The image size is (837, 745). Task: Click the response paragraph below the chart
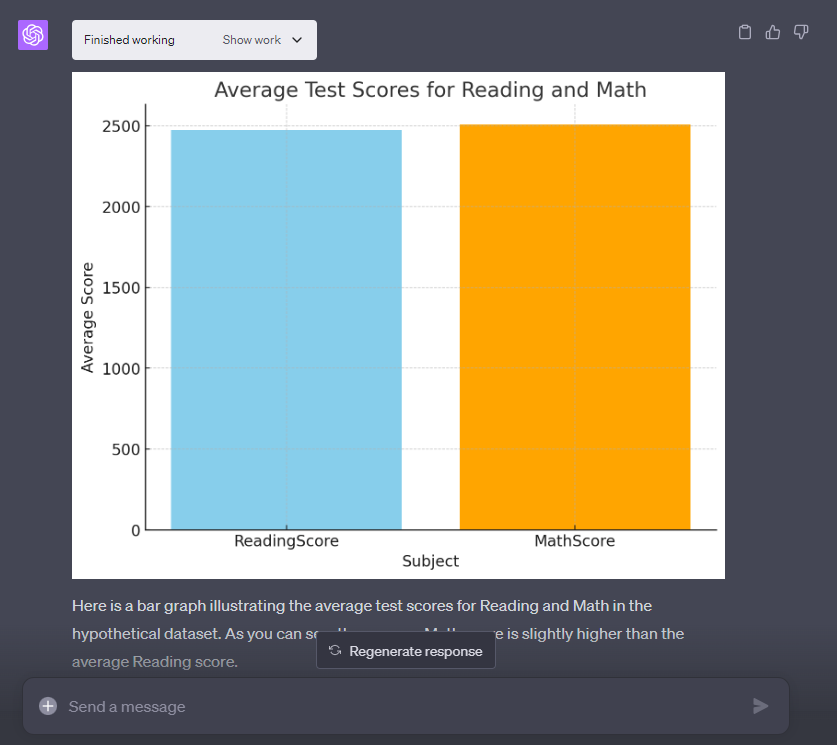tap(362, 606)
